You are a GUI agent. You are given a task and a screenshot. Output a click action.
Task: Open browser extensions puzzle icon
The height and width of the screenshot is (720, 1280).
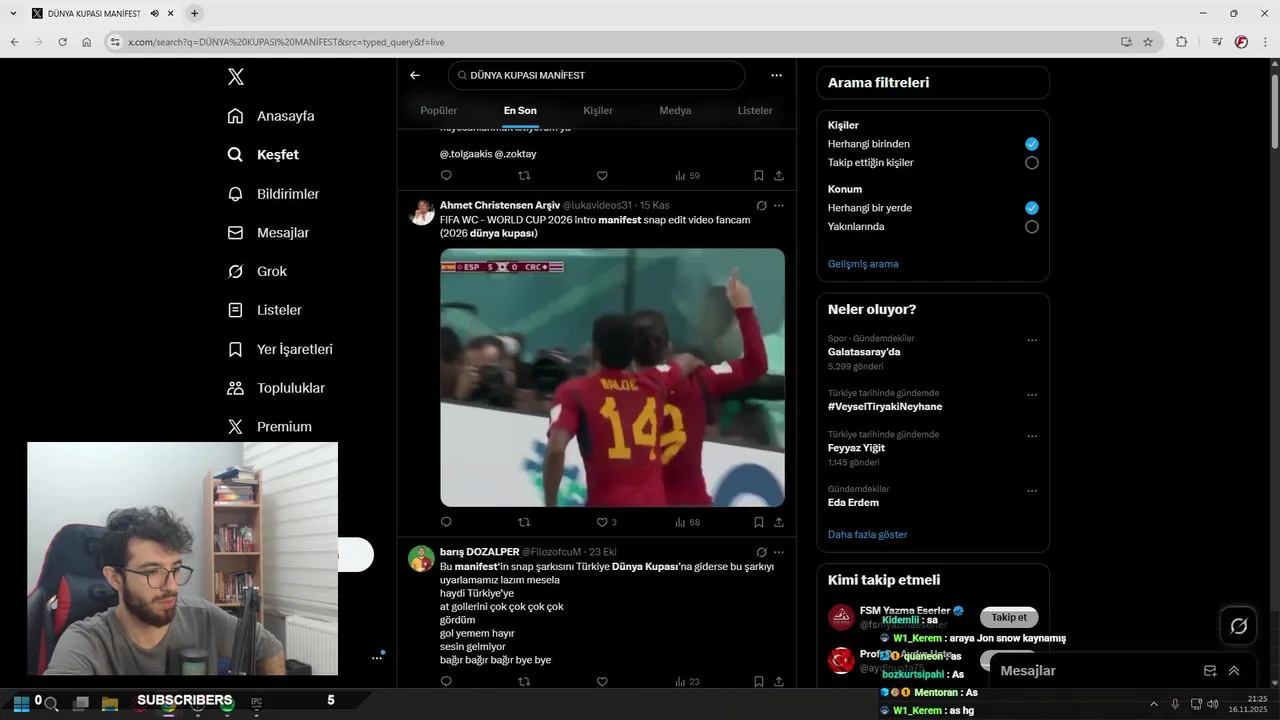click(x=1181, y=42)
